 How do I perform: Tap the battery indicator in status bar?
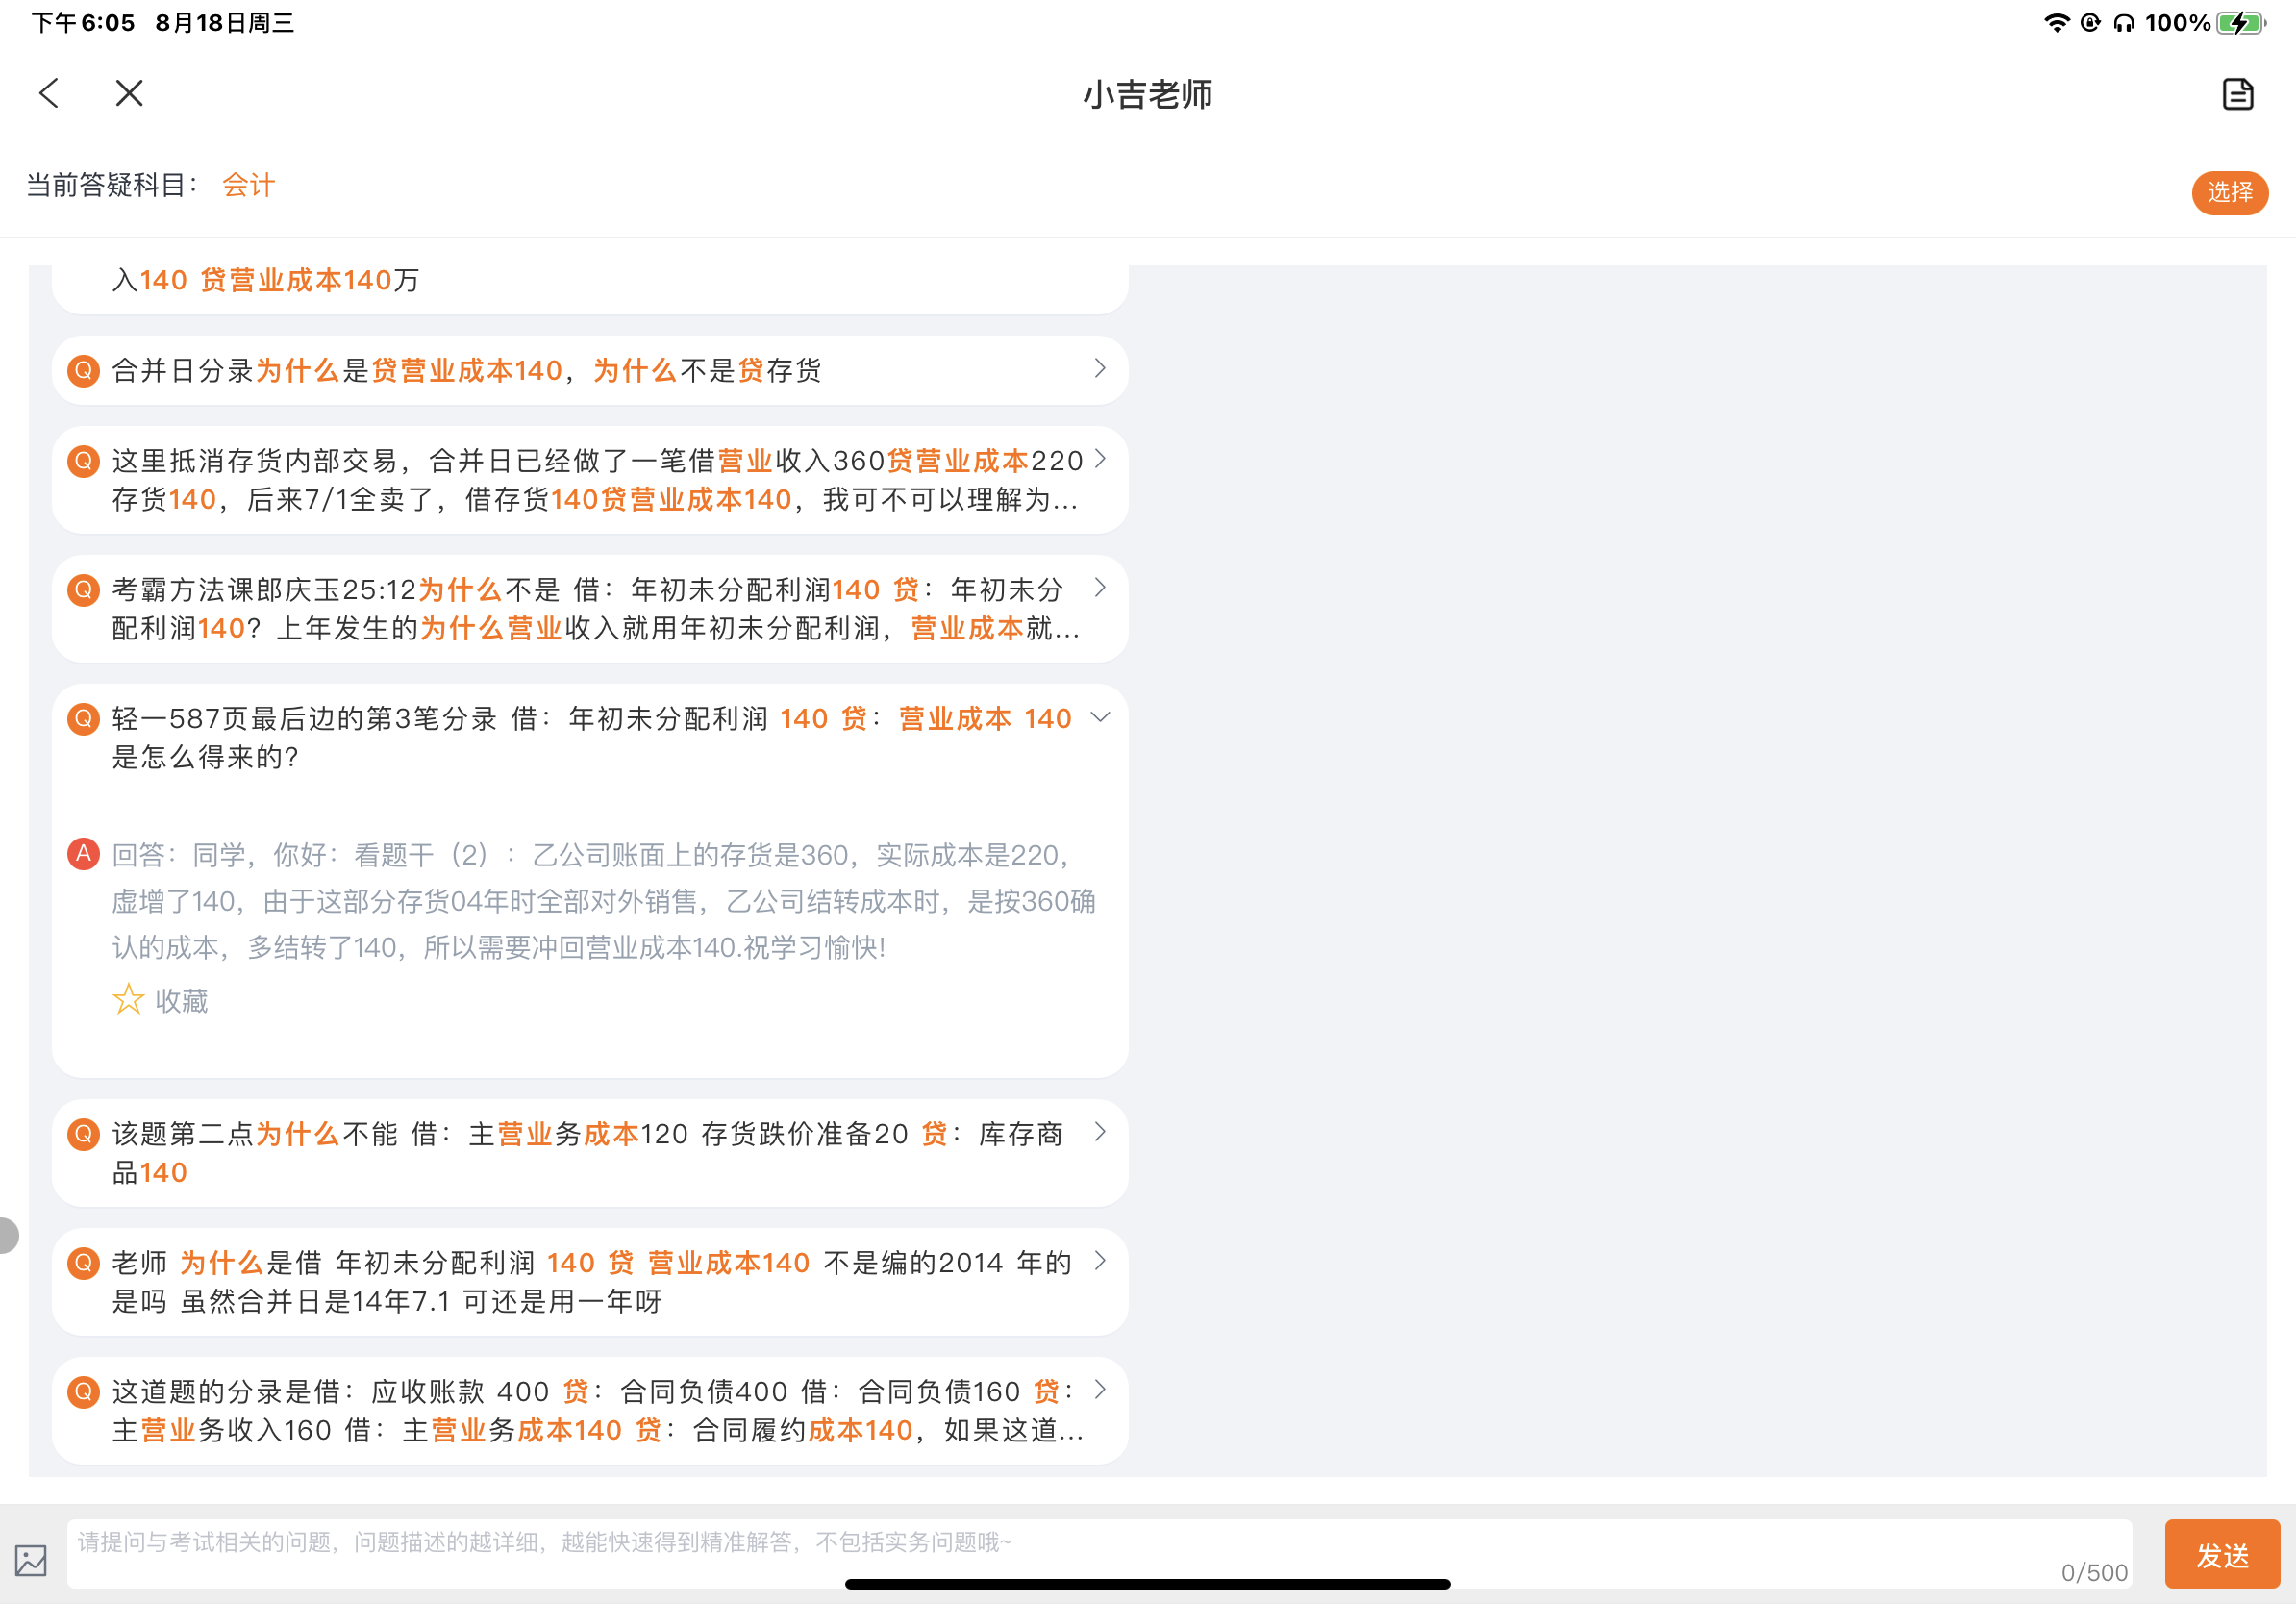pos(2240,22)
